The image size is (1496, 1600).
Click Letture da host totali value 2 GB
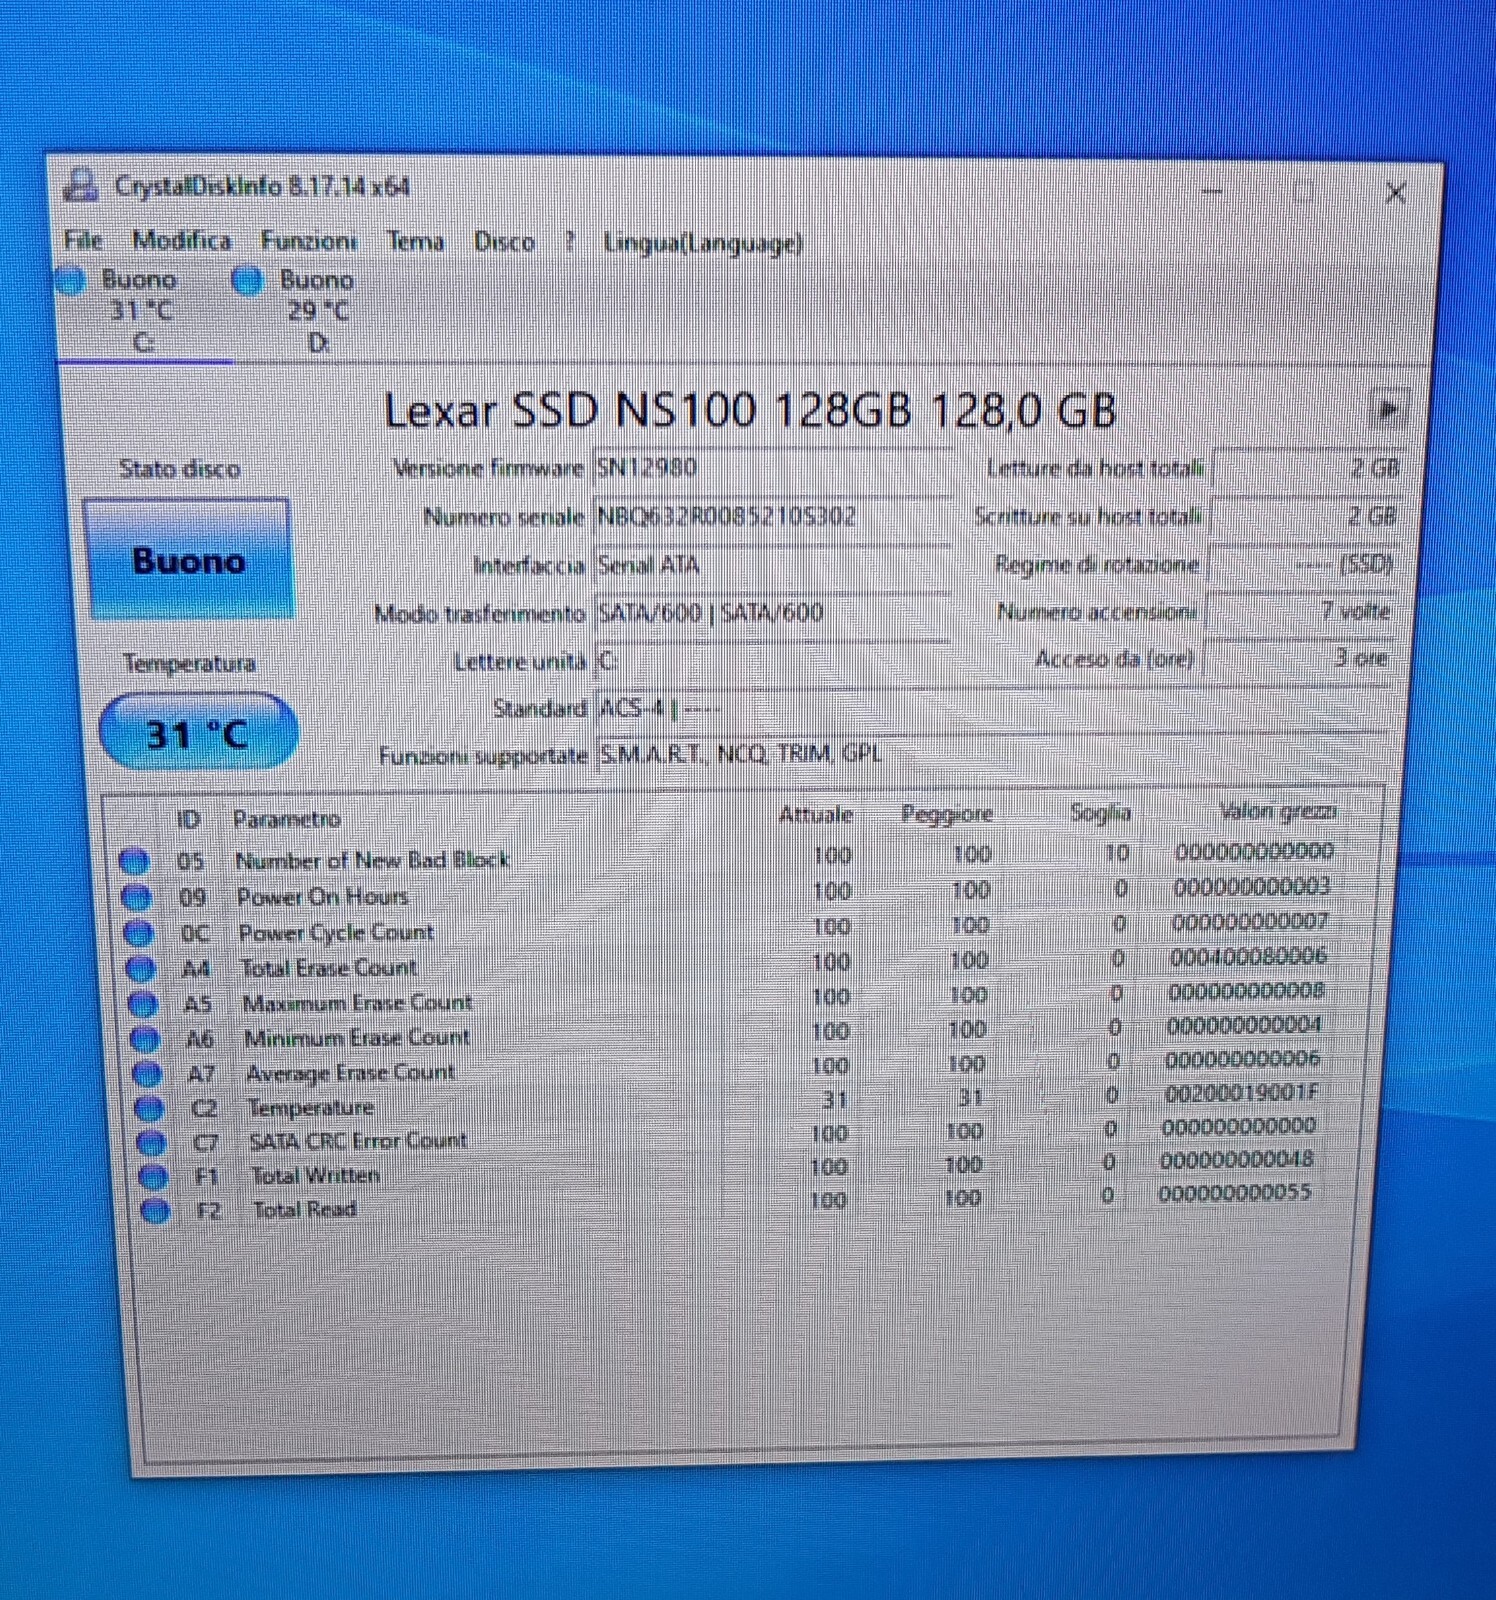pyautogui.click(x=1306, y=468)
